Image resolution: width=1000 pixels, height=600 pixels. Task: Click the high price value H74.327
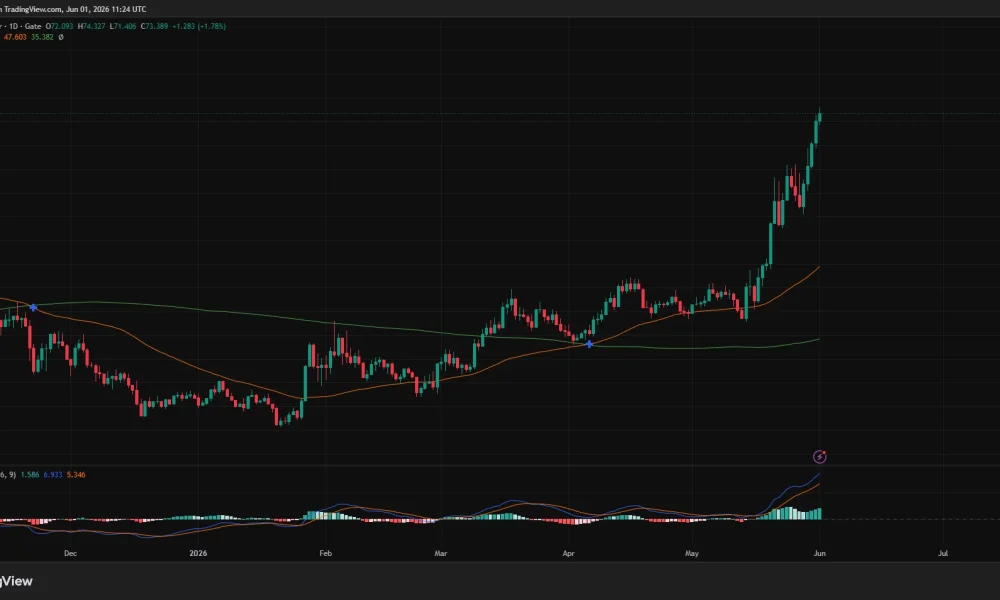point(91,26)
